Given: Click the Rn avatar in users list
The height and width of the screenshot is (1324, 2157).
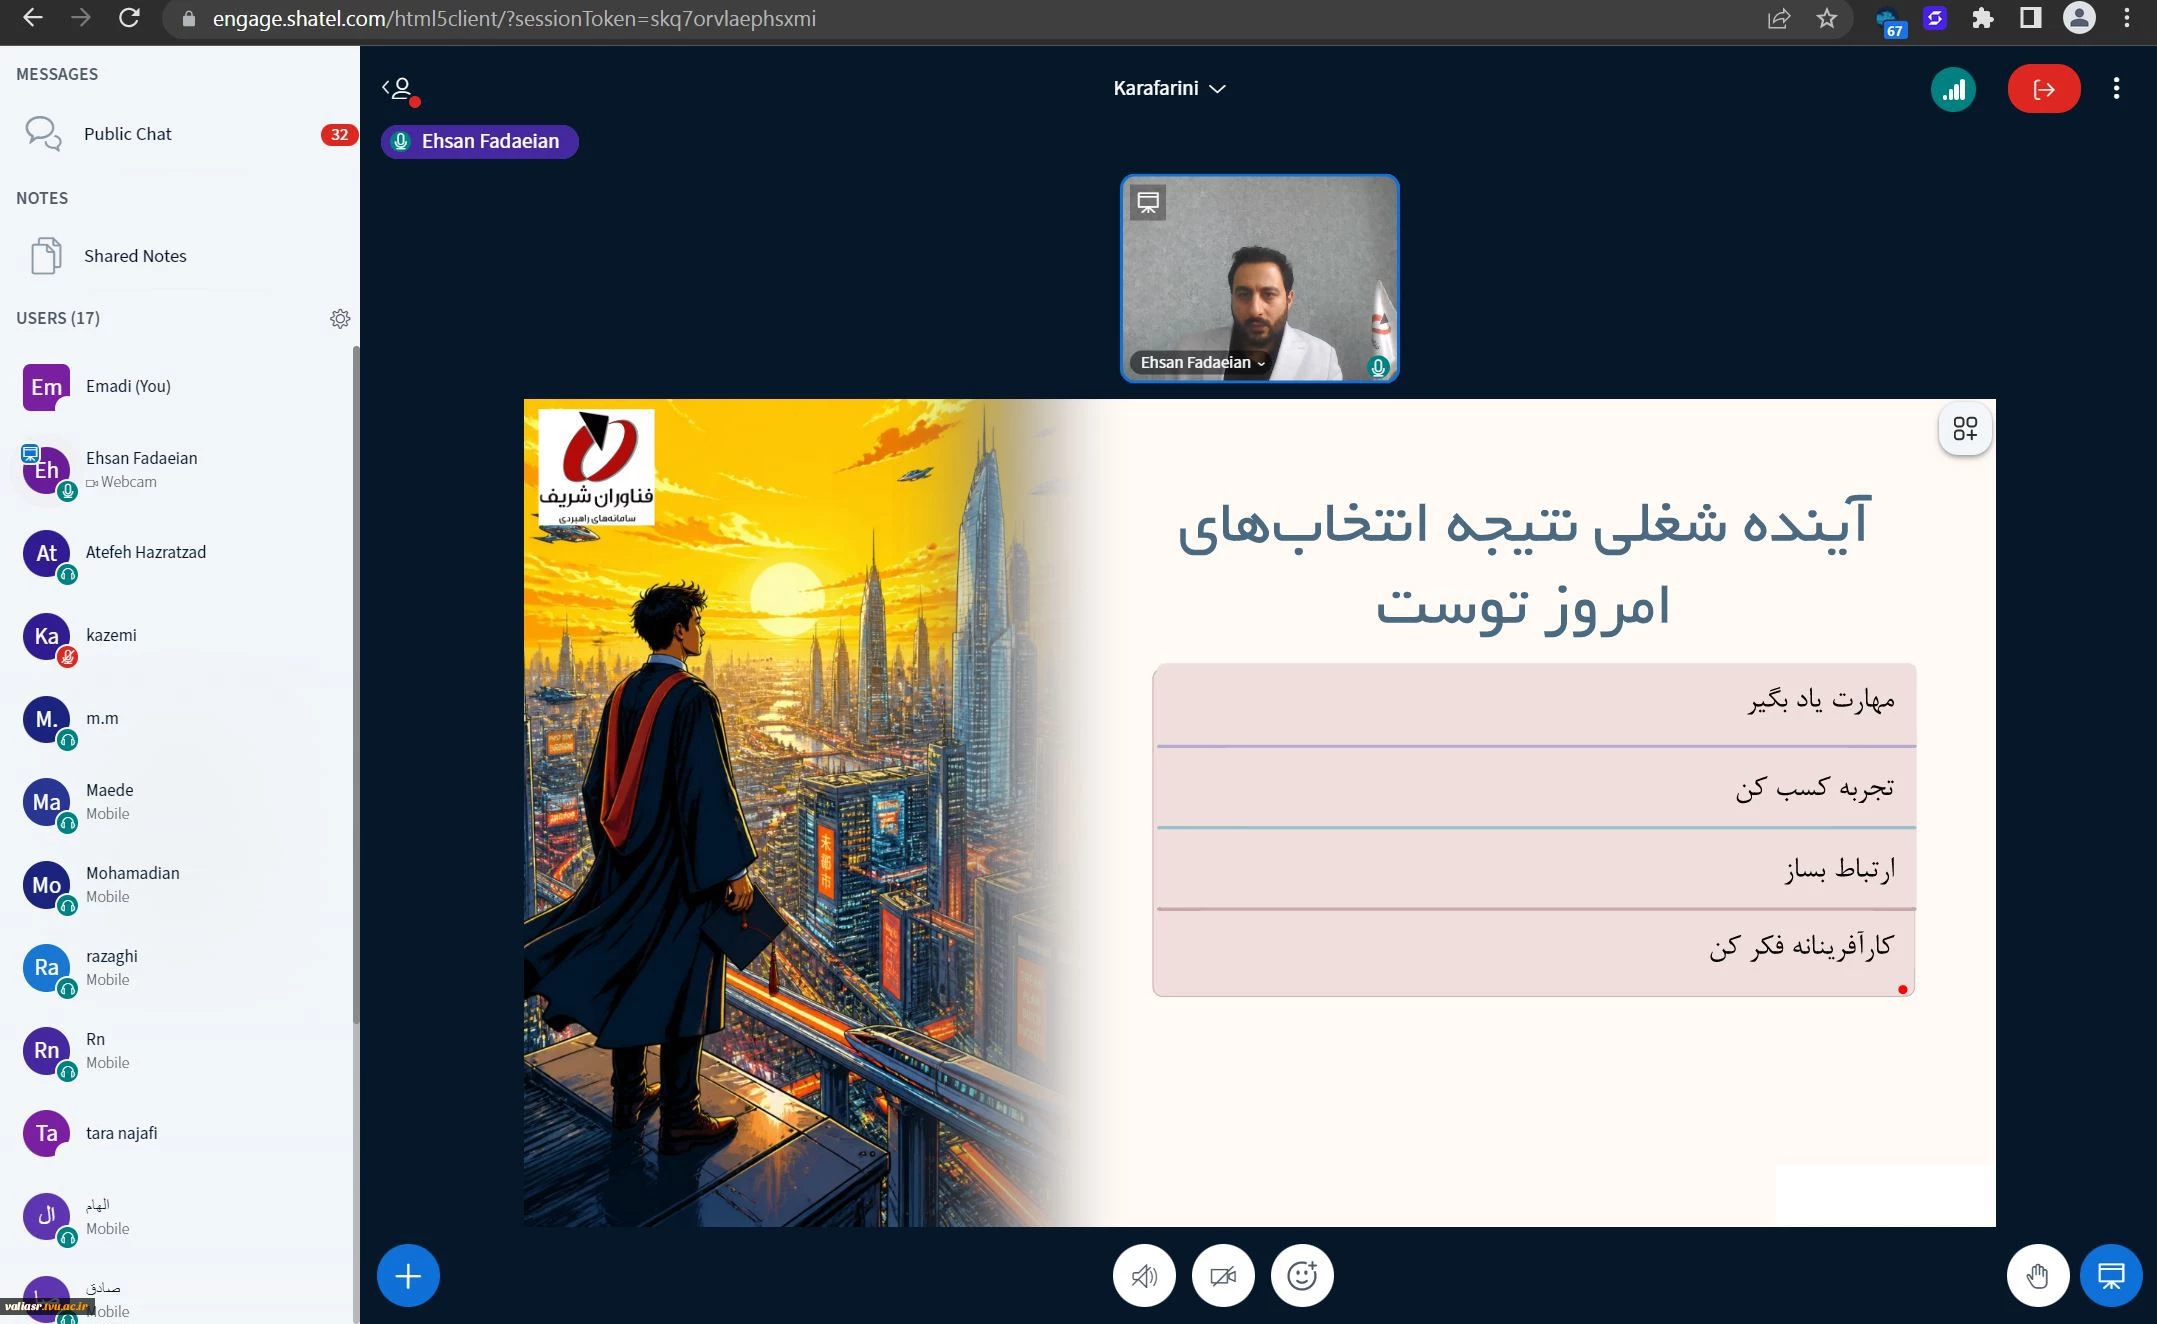Looking at the screenshot, I should pos(46,1051).
